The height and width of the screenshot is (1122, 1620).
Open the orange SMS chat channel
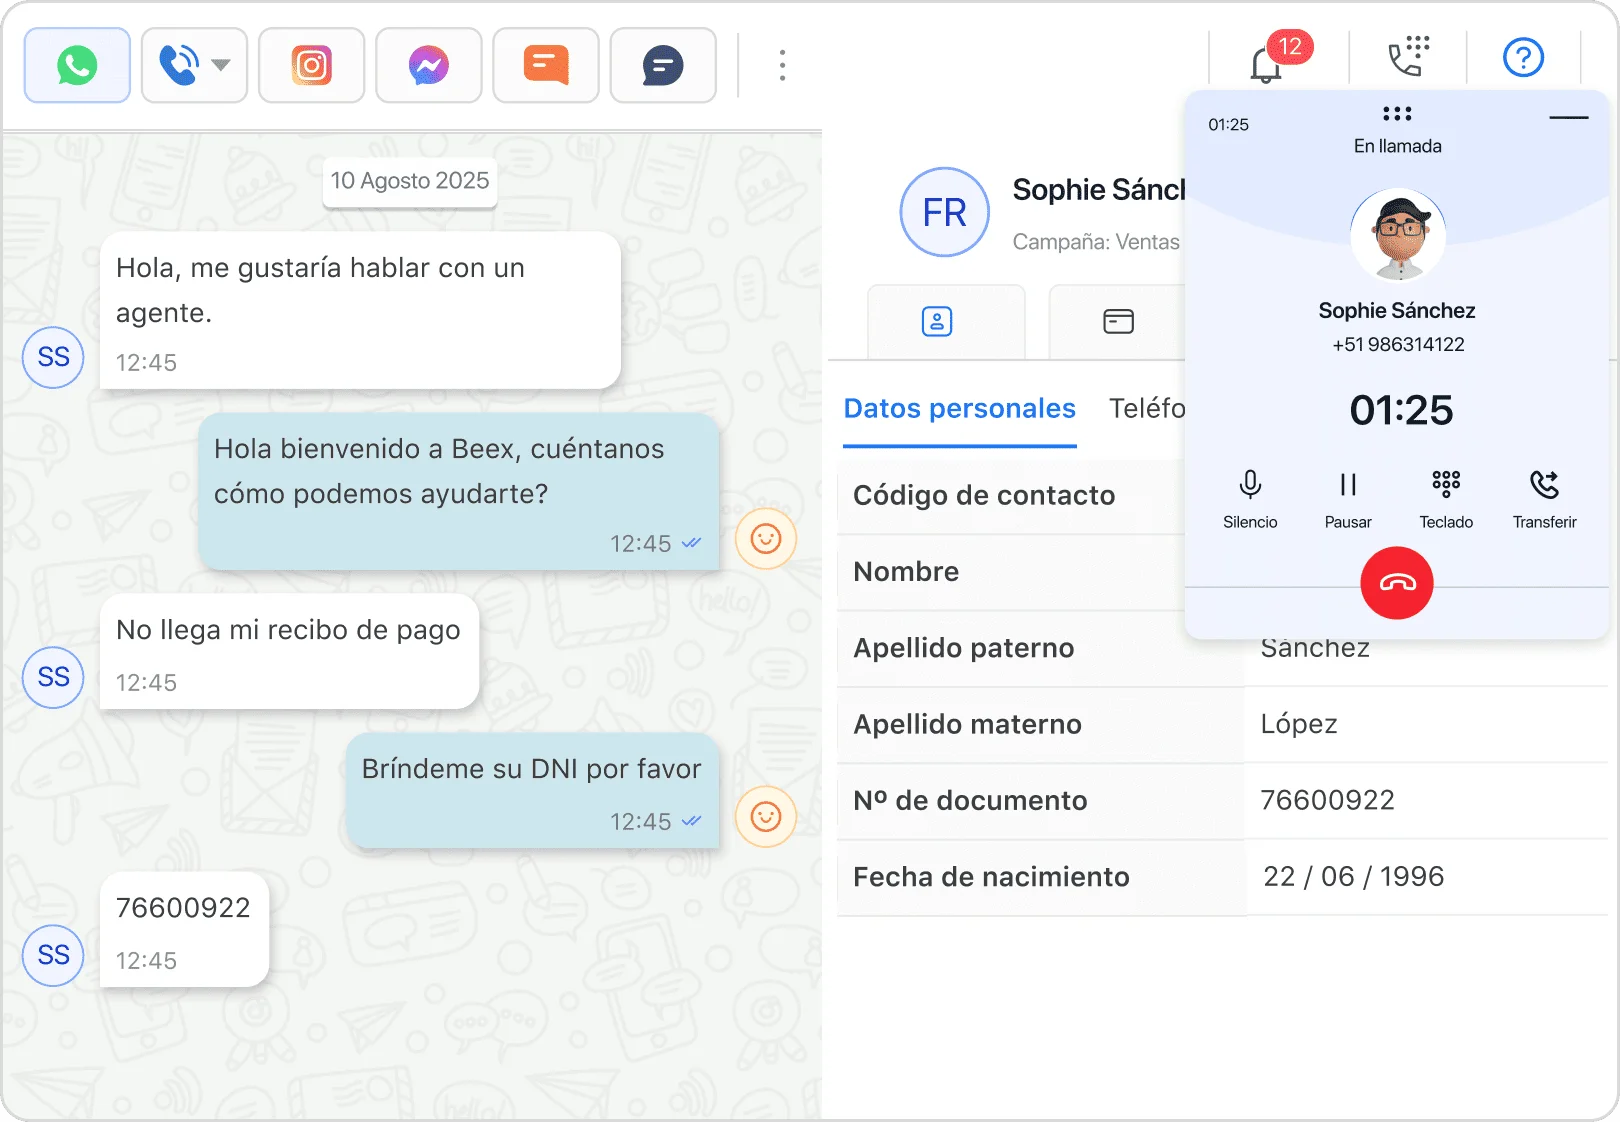[545, 66]
